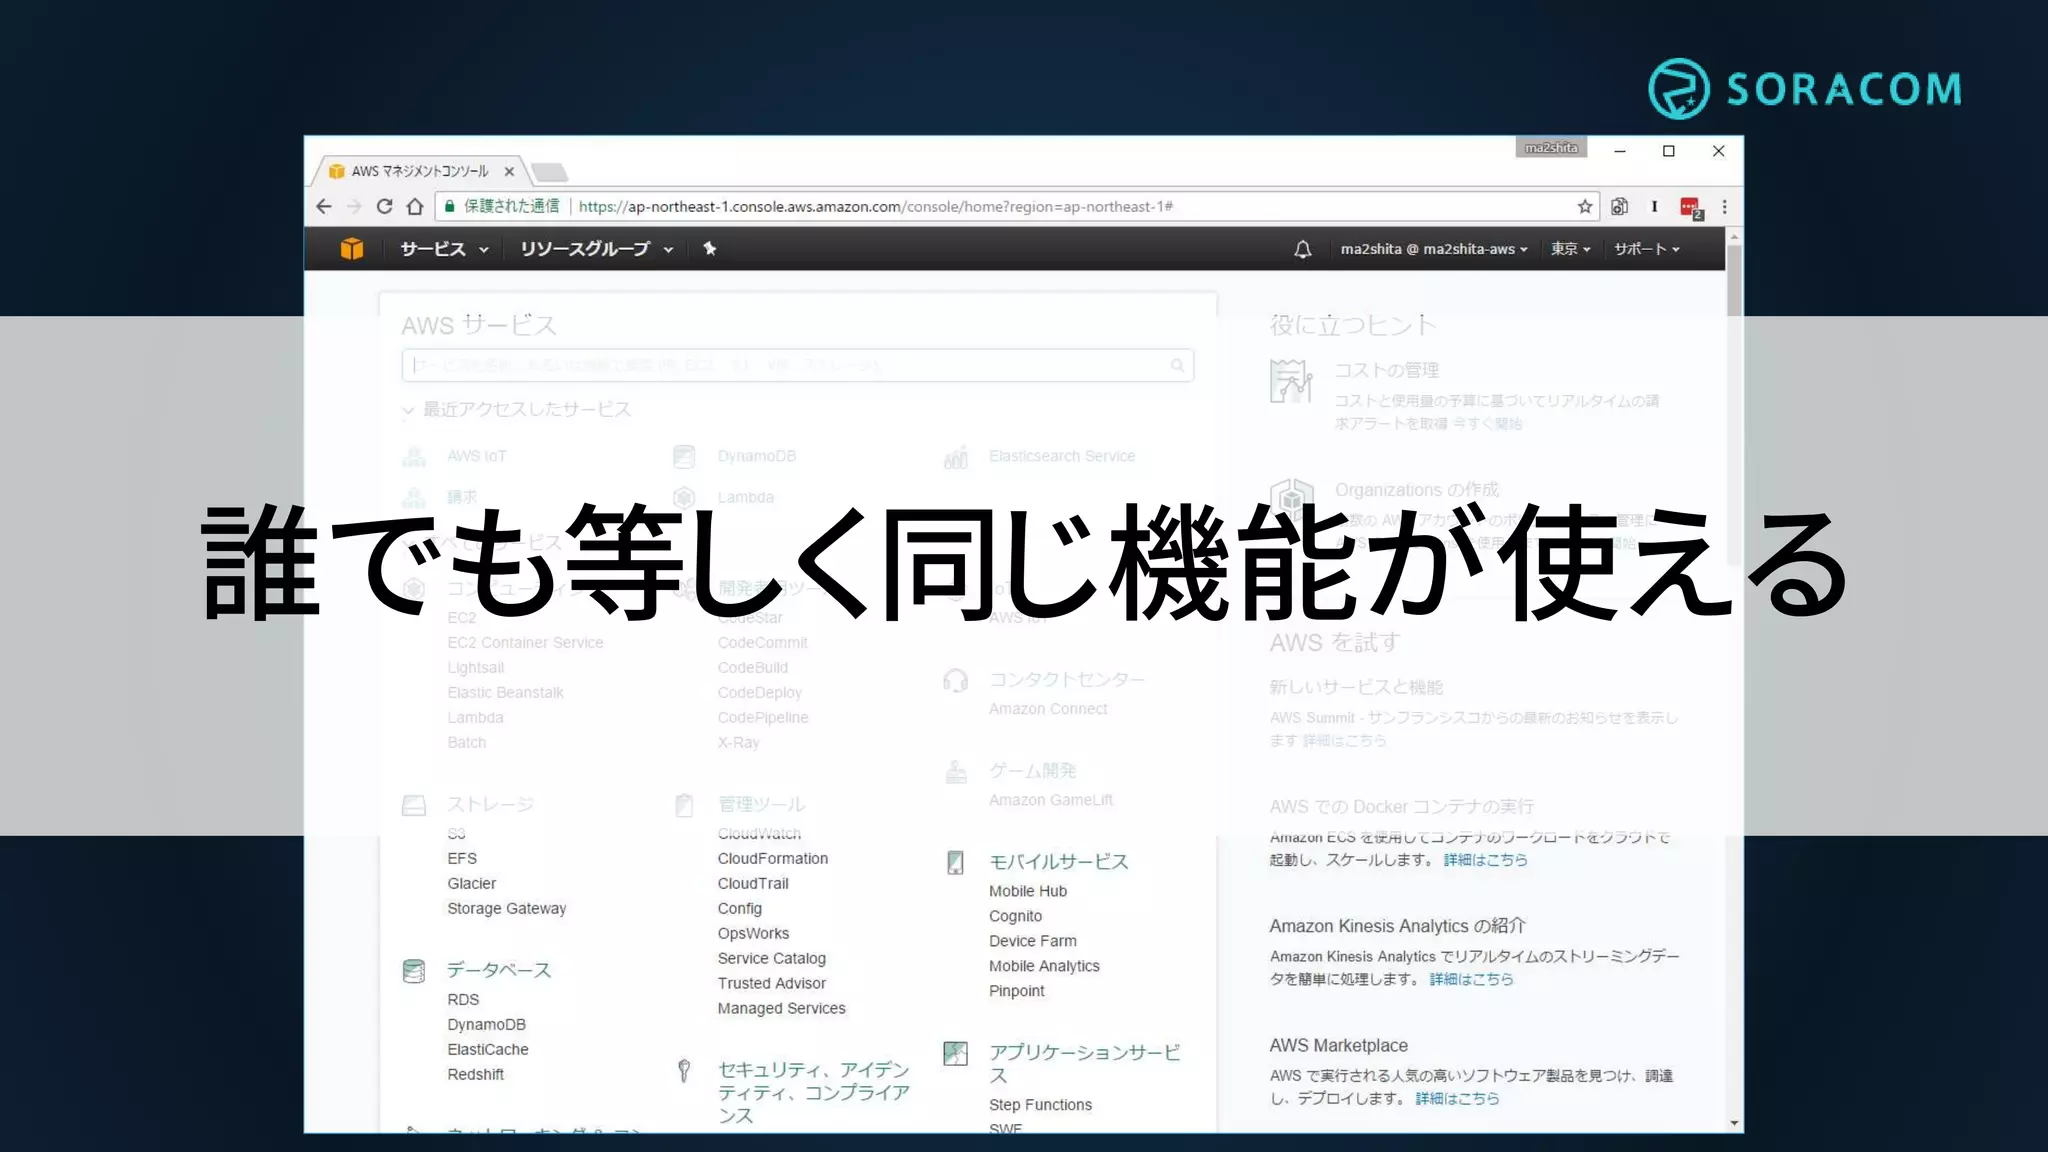2048x1152 pixels.
Task: Click the browser home icon
Action: [x=415, y=207]
